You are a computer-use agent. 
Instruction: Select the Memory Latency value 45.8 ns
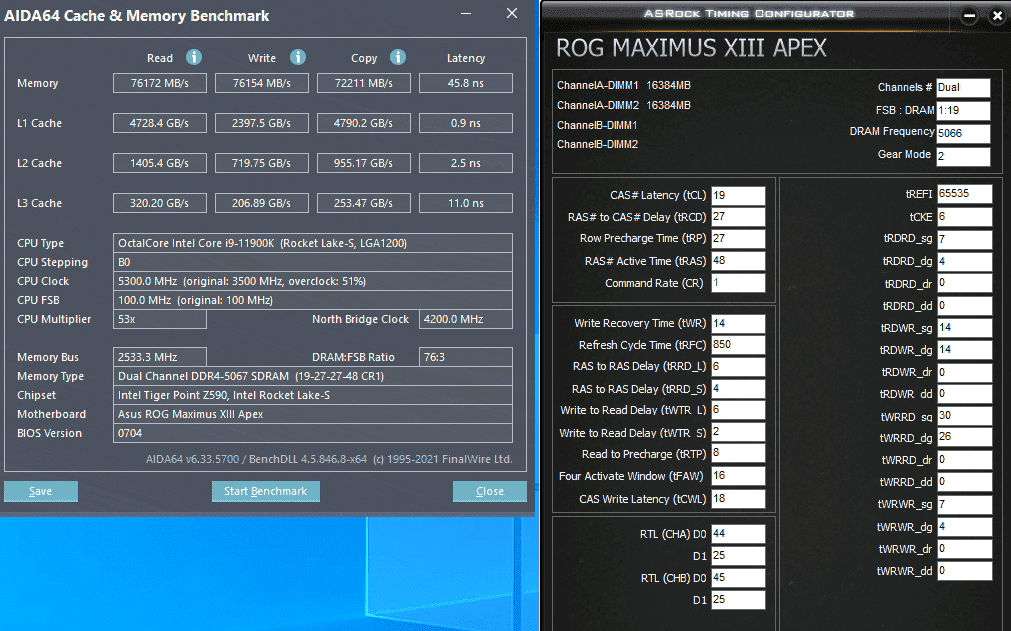[x=466, y=83]
